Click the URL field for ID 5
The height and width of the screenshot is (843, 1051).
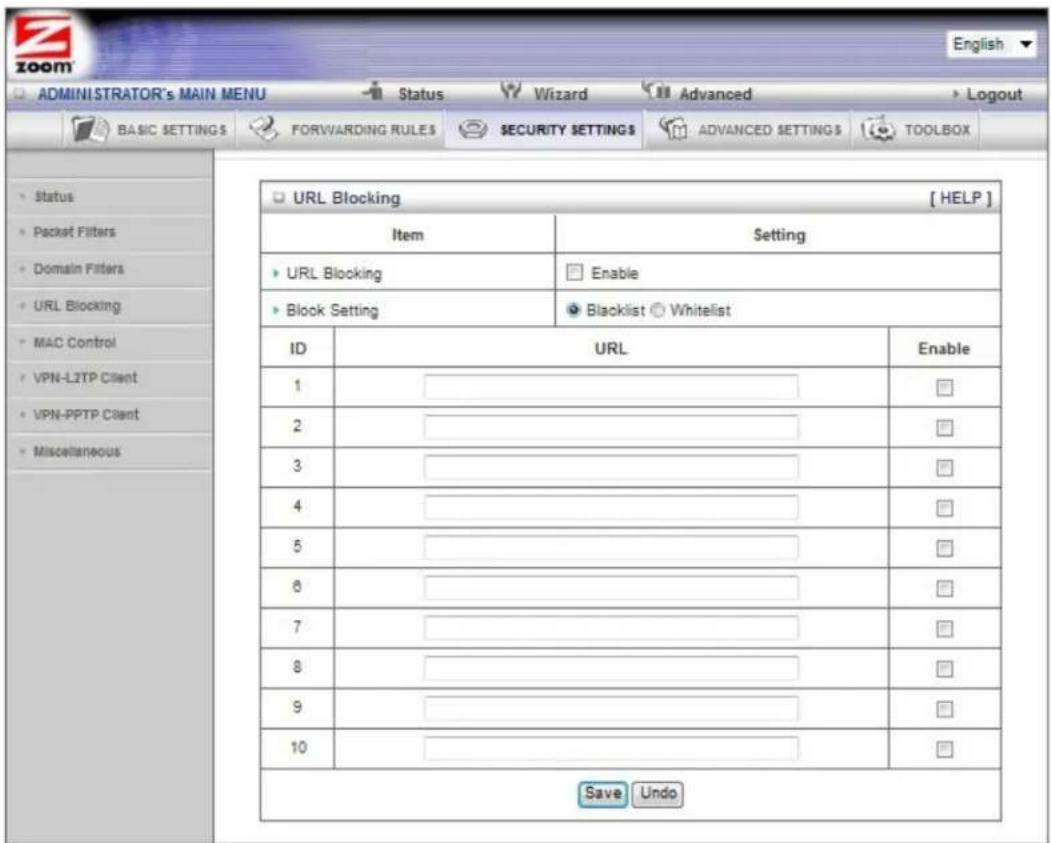(611, 547)
